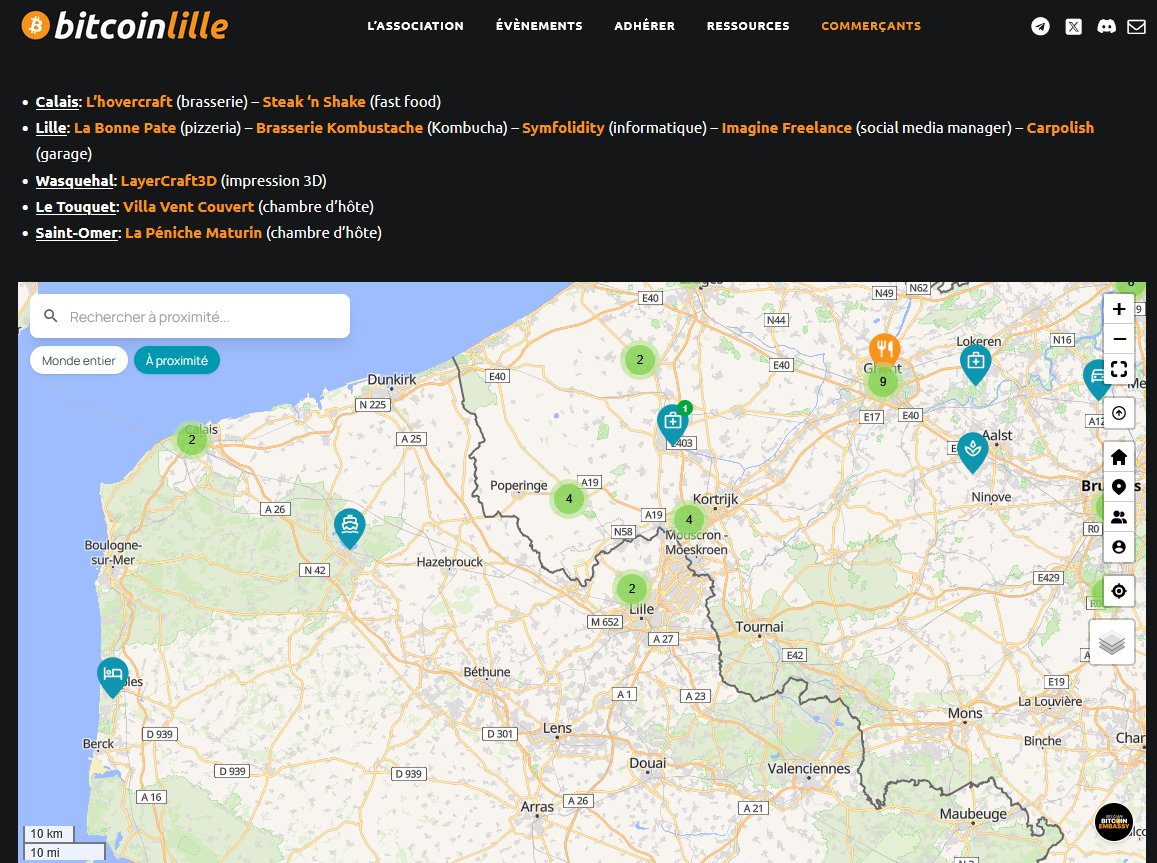Expand the cluster of 2 beside the E40 label

click(640, 360)
